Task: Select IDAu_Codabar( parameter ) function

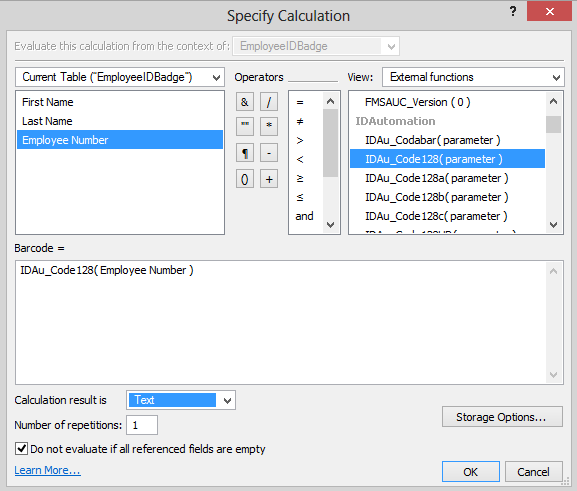Action: point(447,140)
